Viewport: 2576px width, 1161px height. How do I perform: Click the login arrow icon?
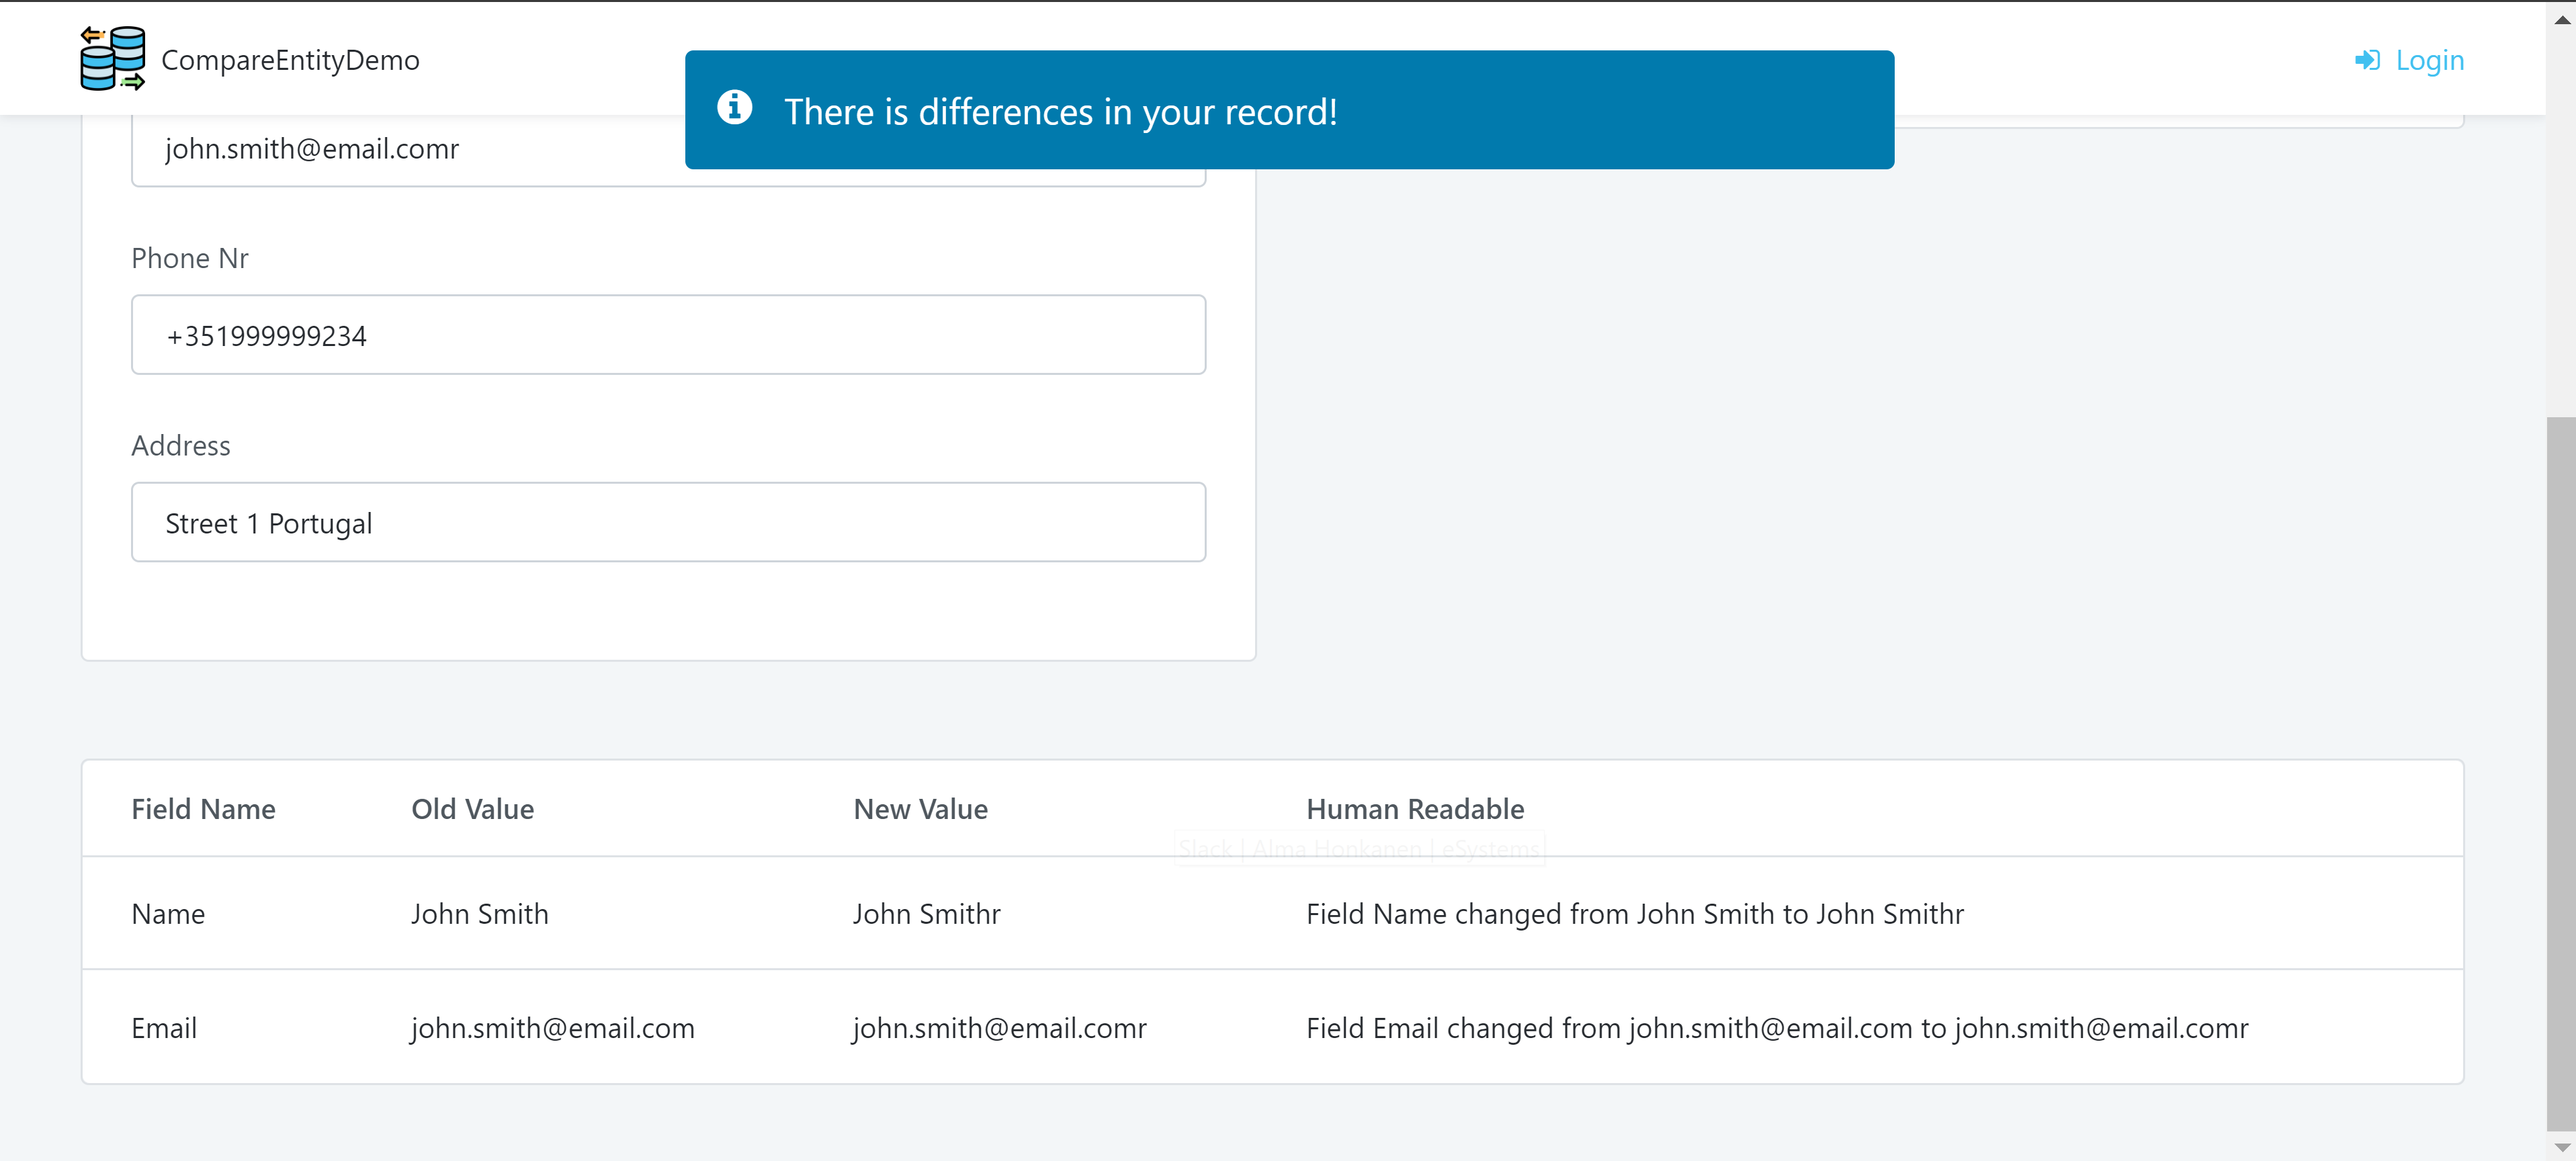point(2367,60)
